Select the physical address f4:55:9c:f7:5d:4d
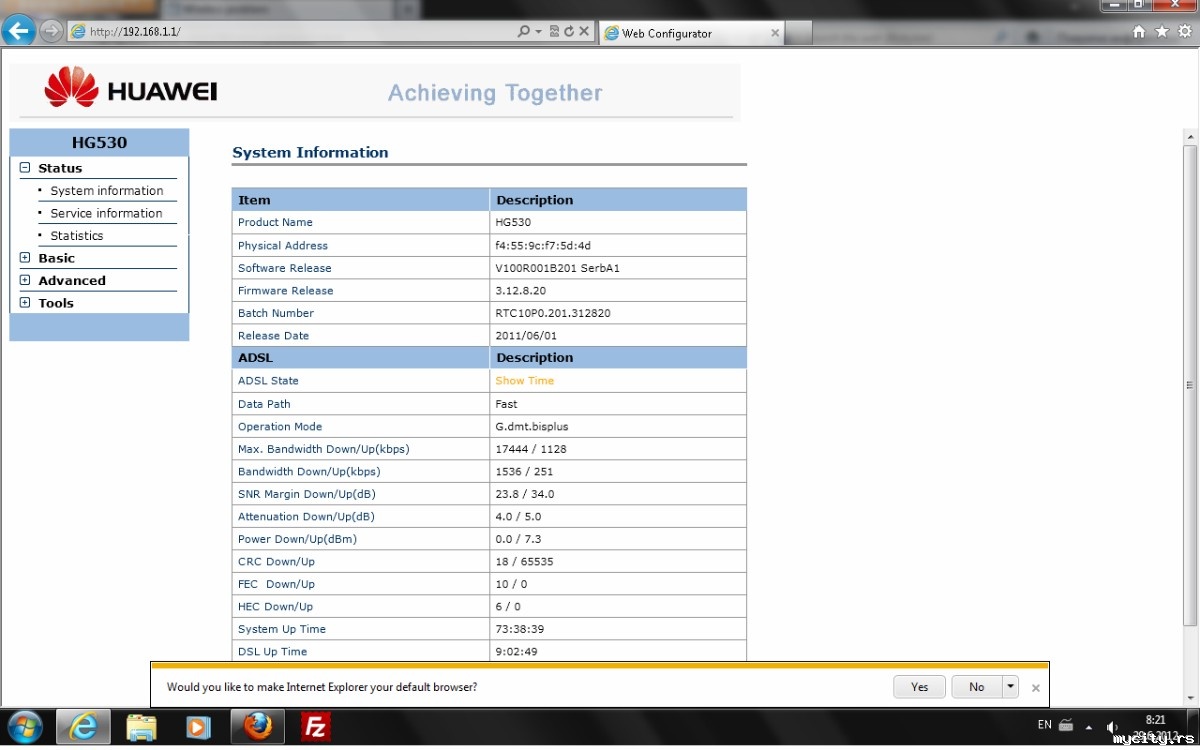Screen dimensions: 1200x750 (542, 245)
